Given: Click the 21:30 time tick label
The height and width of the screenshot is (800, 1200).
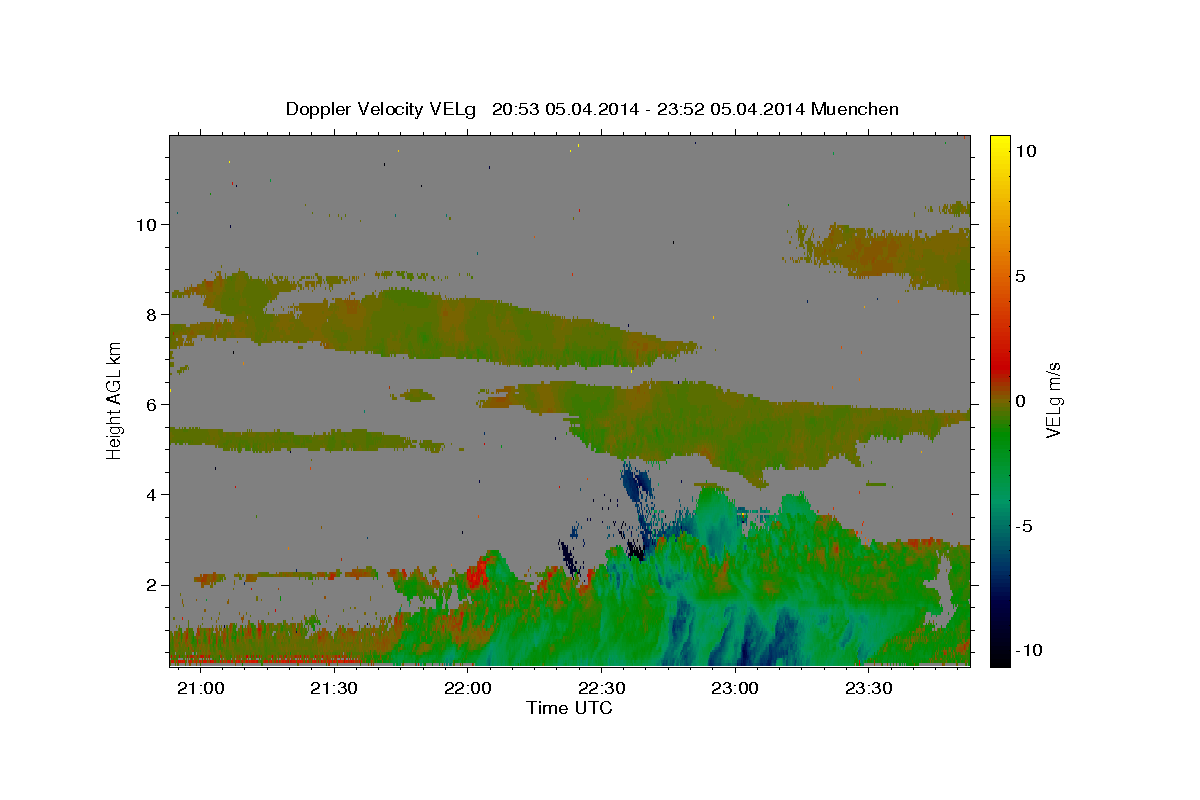Looking at the screenshot, I should click(334, 689).
